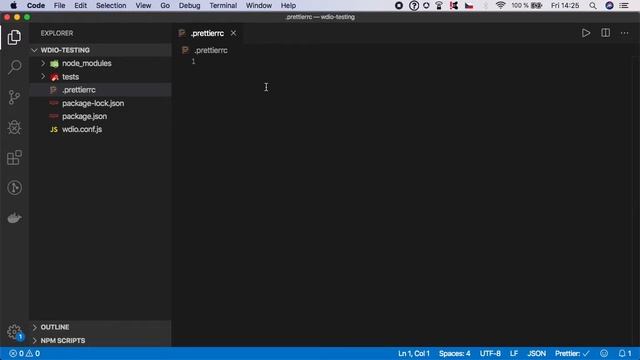Close the .prettierrc editor tab
Image resolution: width=640 pixels, height=360 pixels.
click(233, 33)
